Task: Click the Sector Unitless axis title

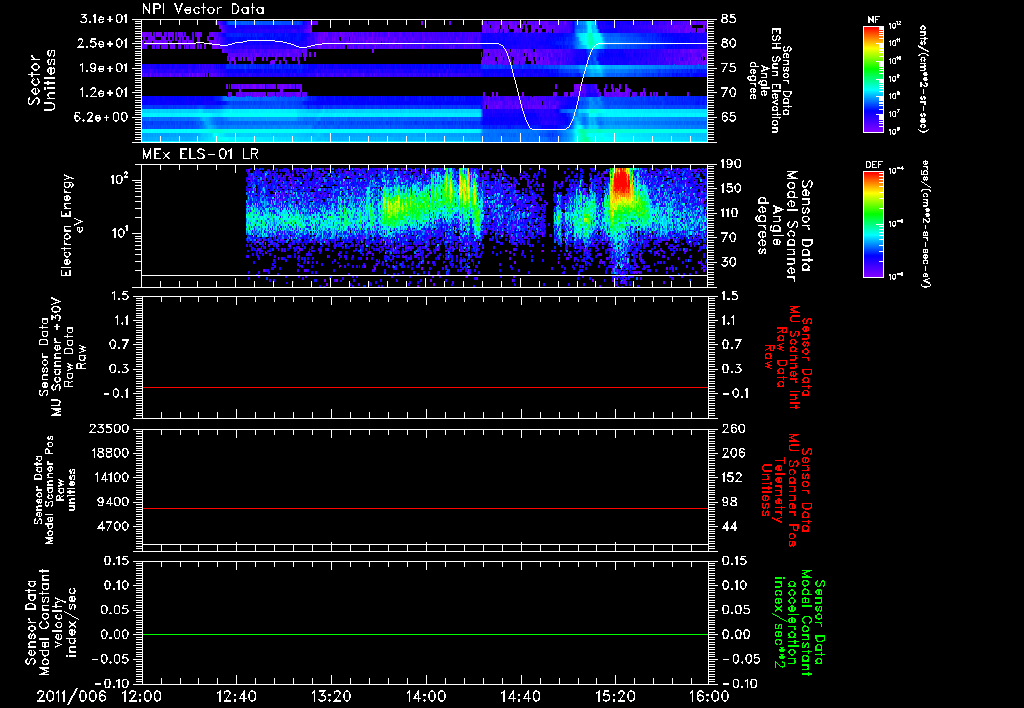Action: coord(41,80)
